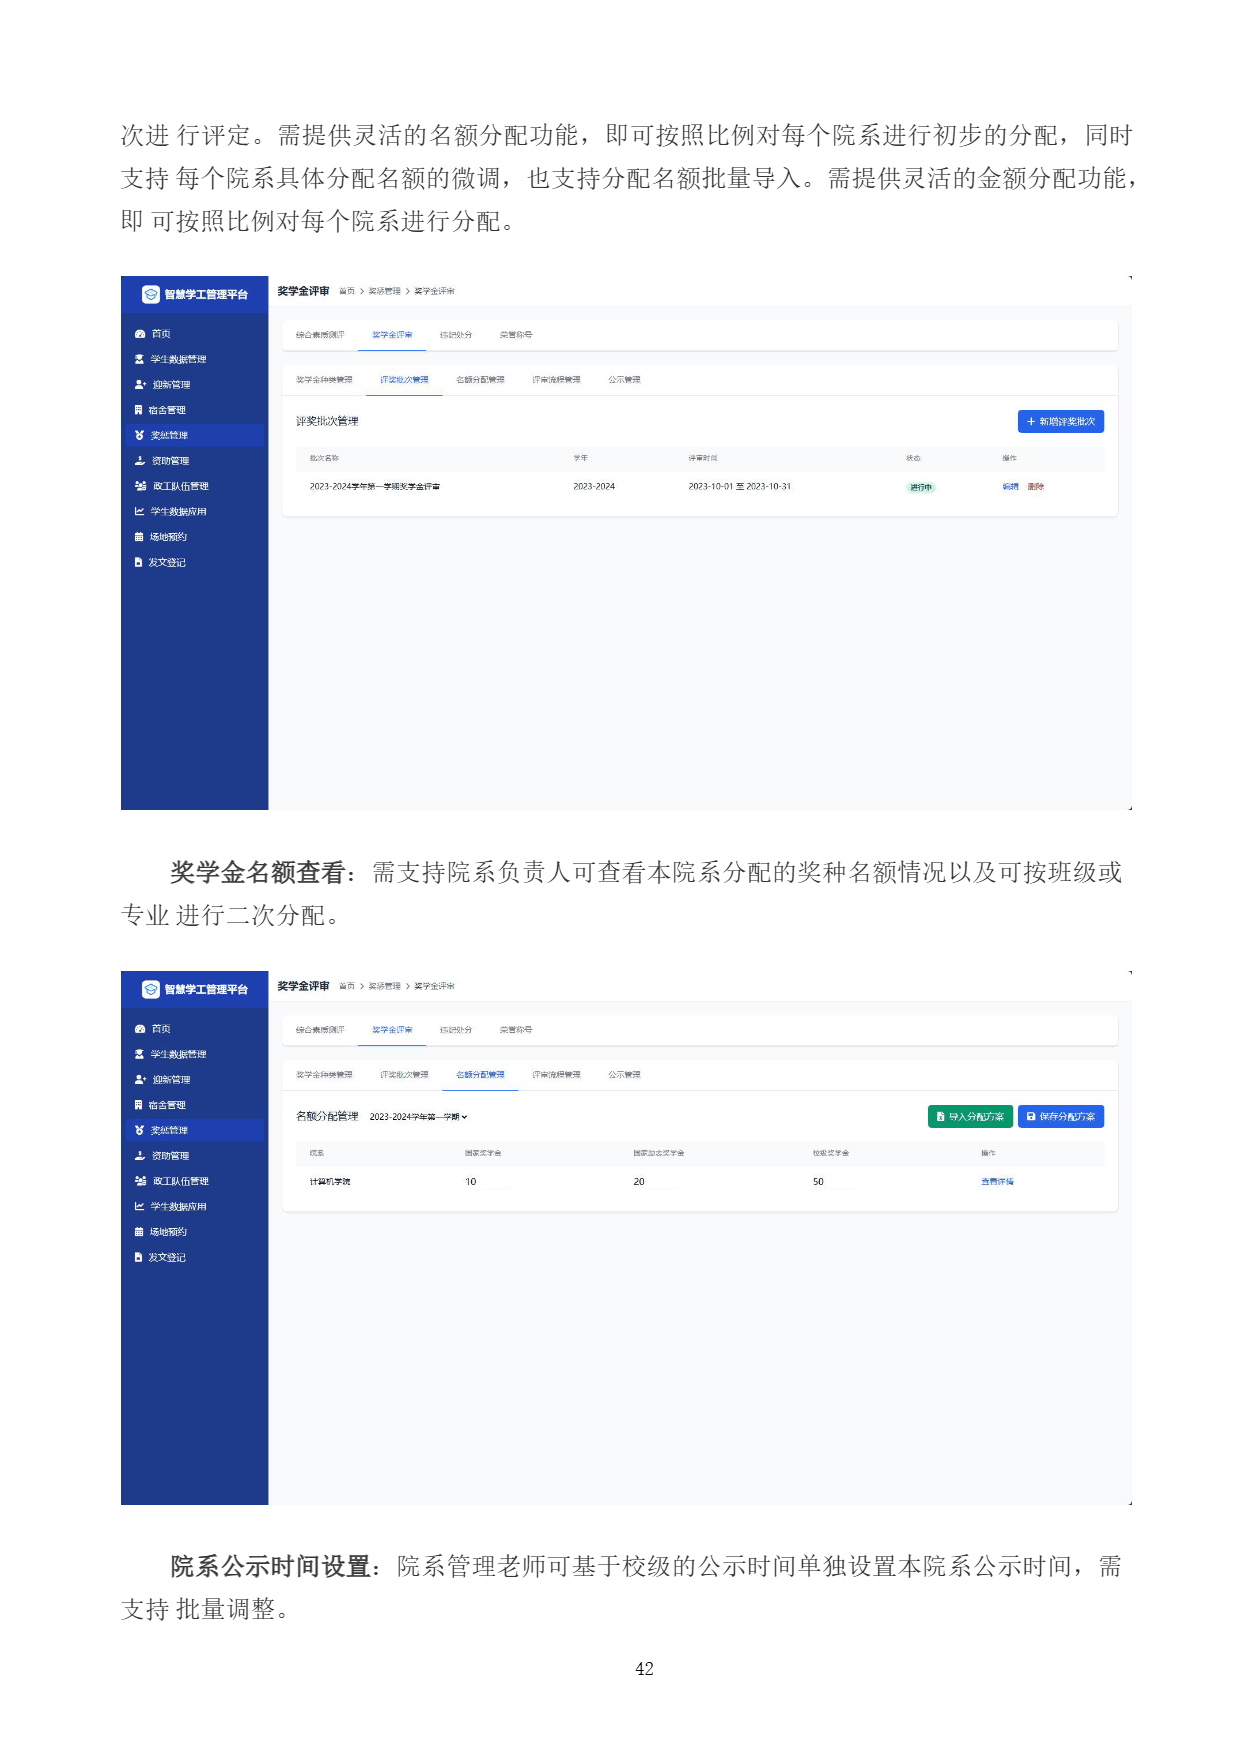The width and height of the screenshot is (1240, 1755).
Task: Switch to 违纪处分 tab in 名额分配管理 screenshot
Action: (x=456, y=1030)
